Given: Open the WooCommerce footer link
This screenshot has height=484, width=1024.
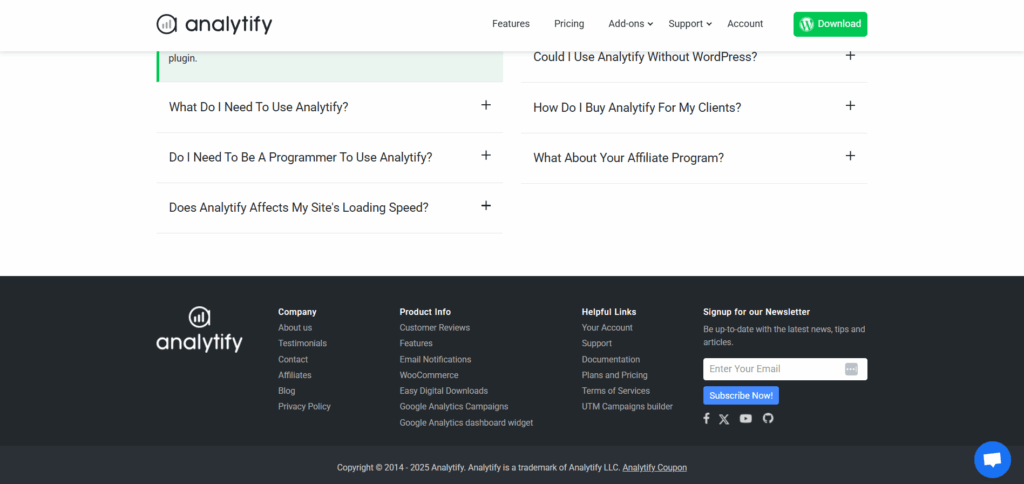Looking at the screenshot, I should (x=429, y=376).
